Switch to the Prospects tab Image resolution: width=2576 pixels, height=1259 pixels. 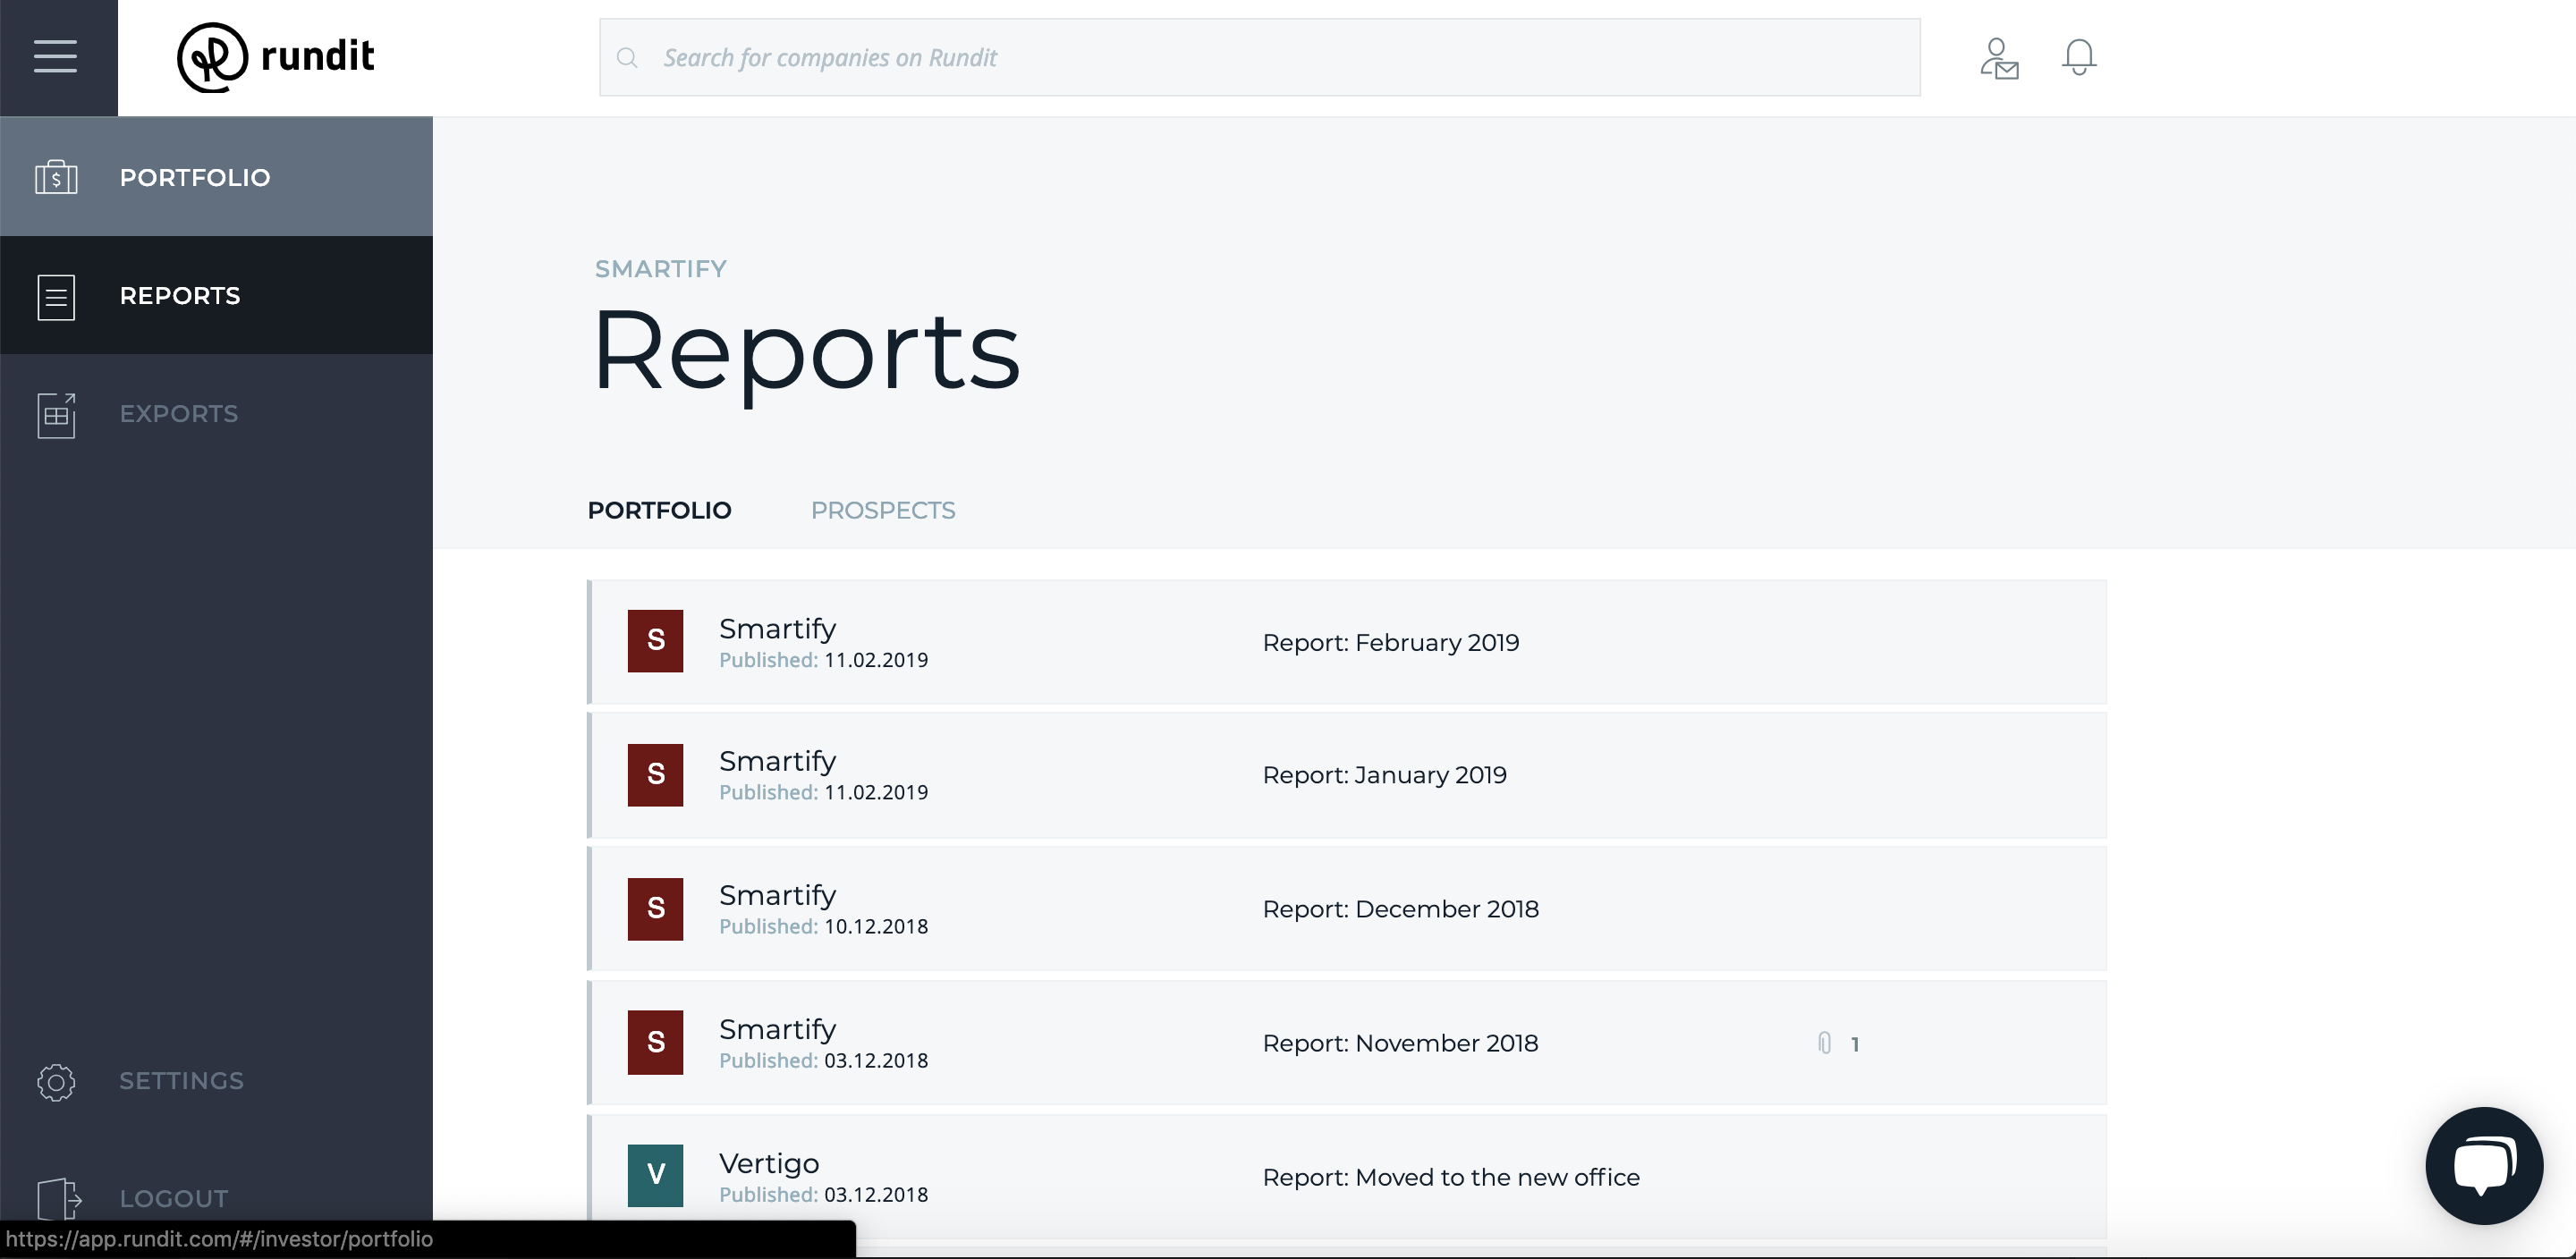[882, 510]
